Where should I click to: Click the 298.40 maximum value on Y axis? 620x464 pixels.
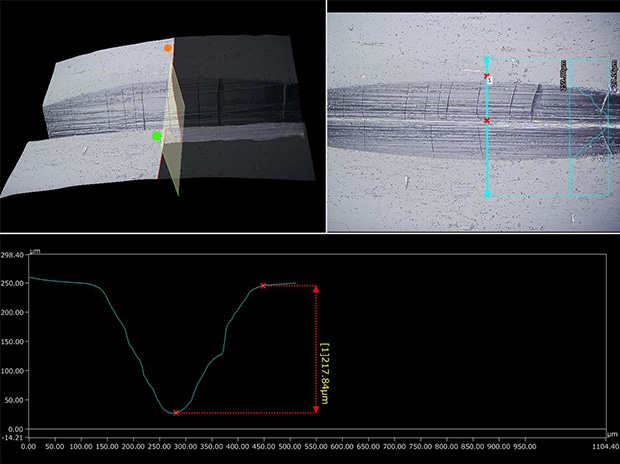tap(13, 255)
